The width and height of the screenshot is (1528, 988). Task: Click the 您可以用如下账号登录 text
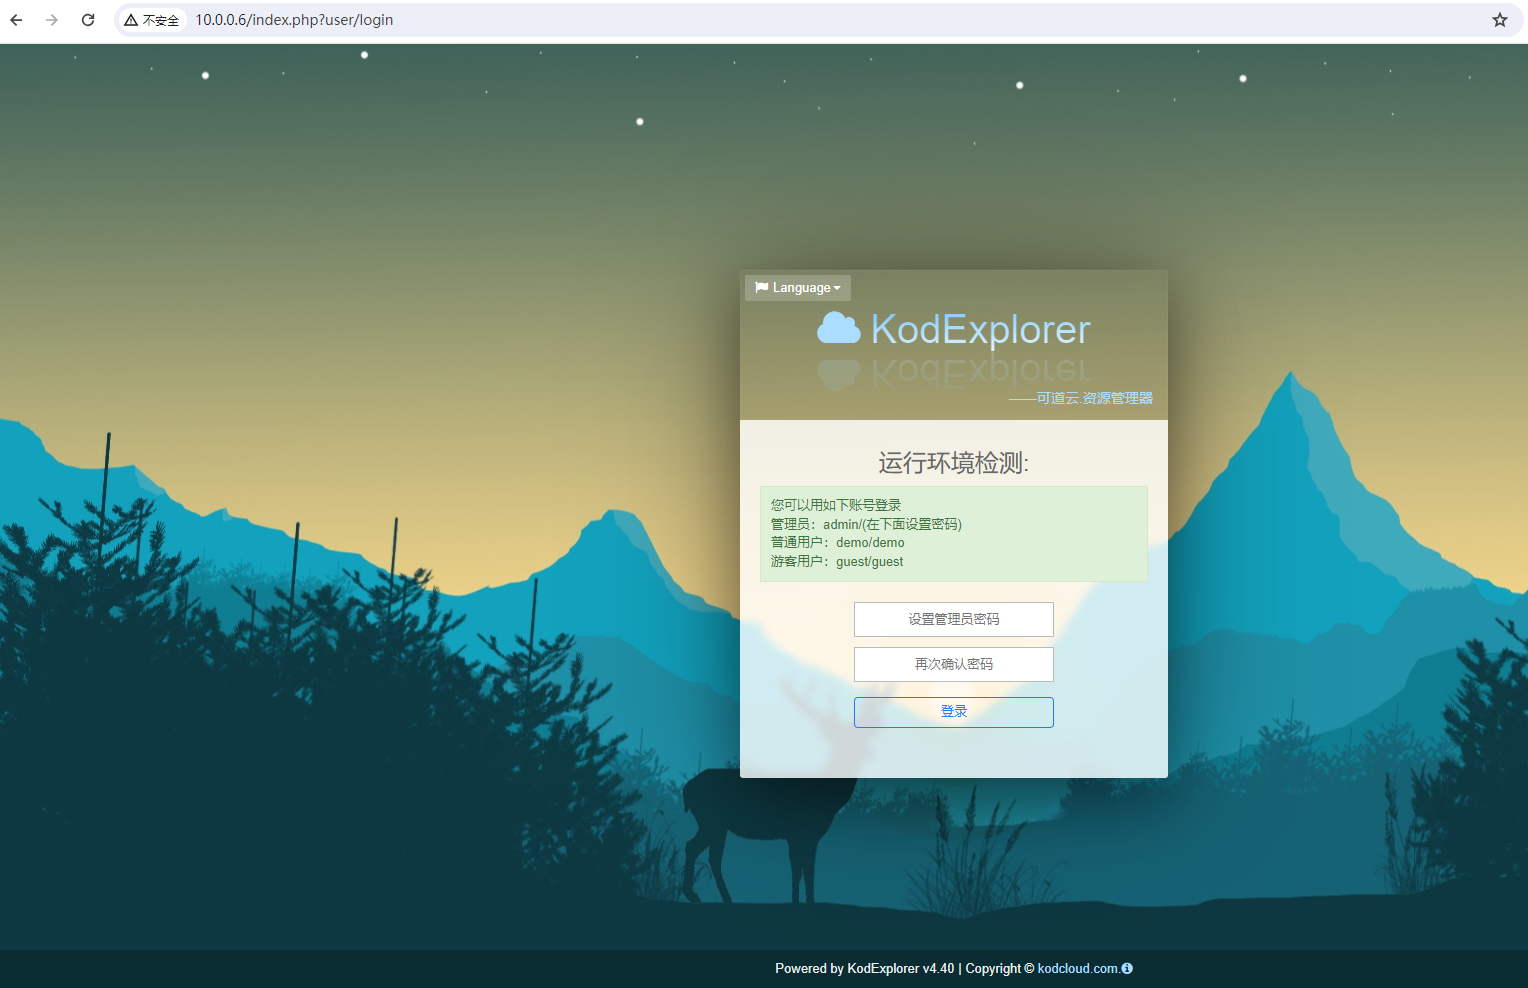[836, 505]
